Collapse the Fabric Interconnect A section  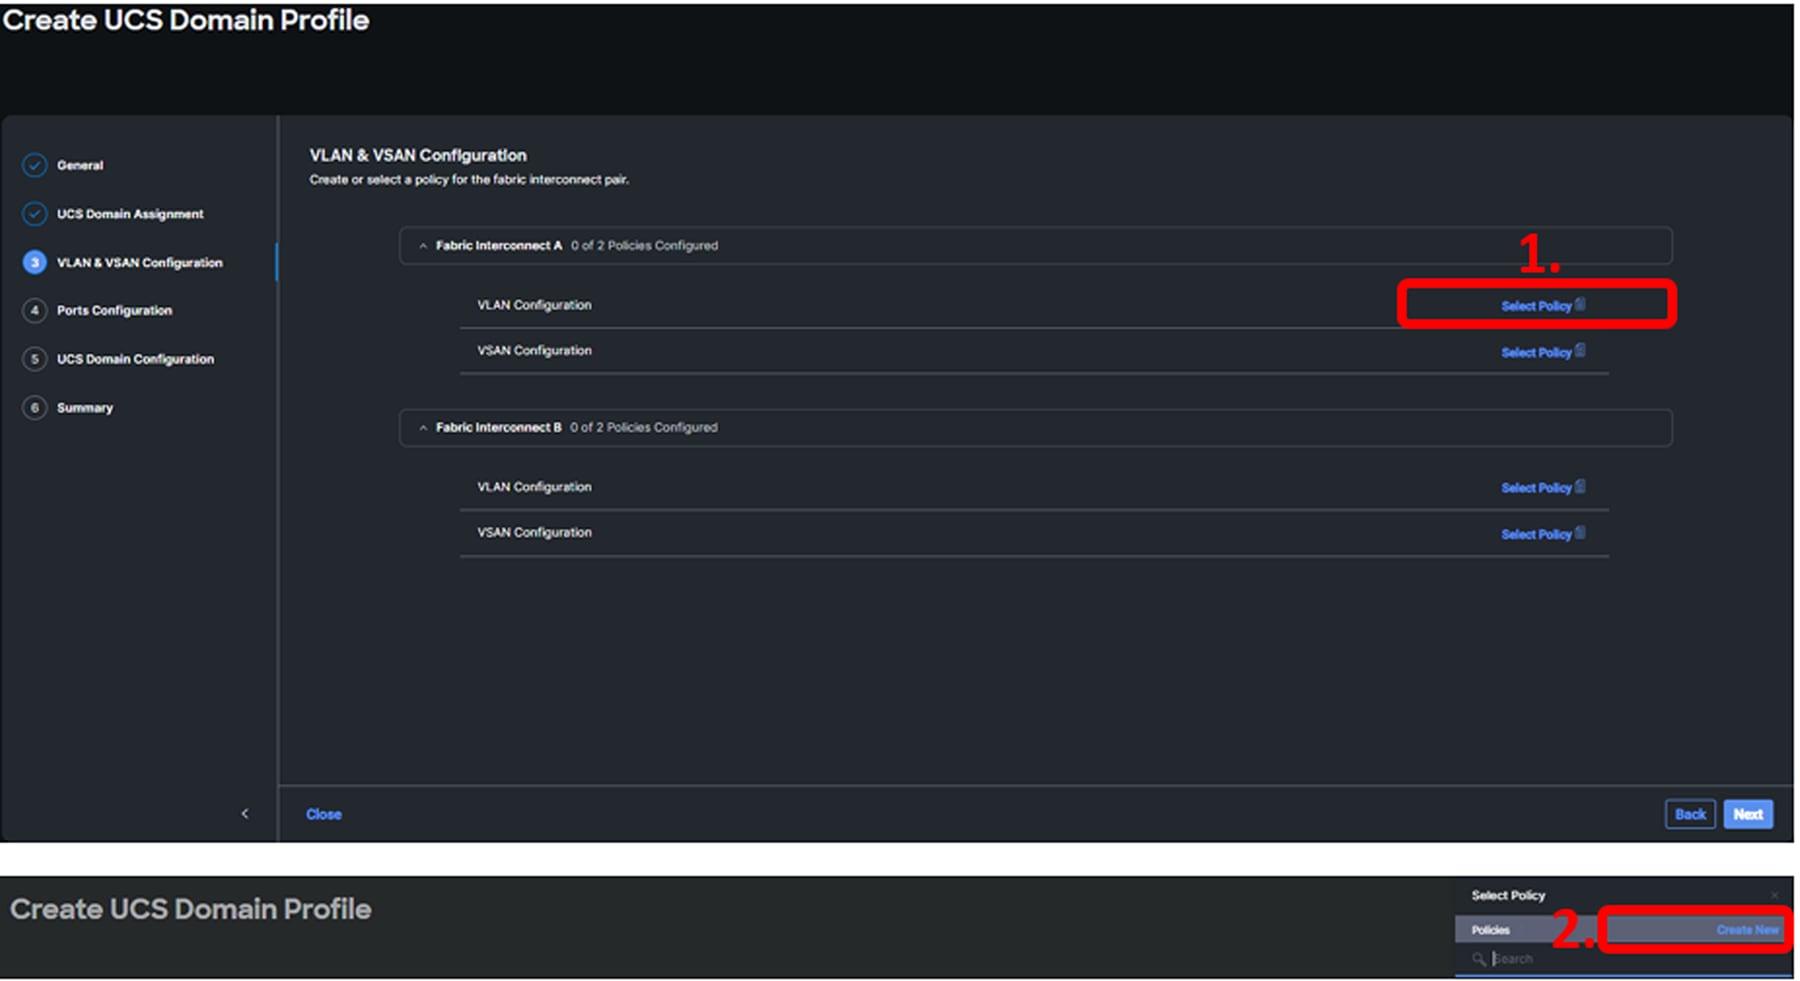[423, 246]
